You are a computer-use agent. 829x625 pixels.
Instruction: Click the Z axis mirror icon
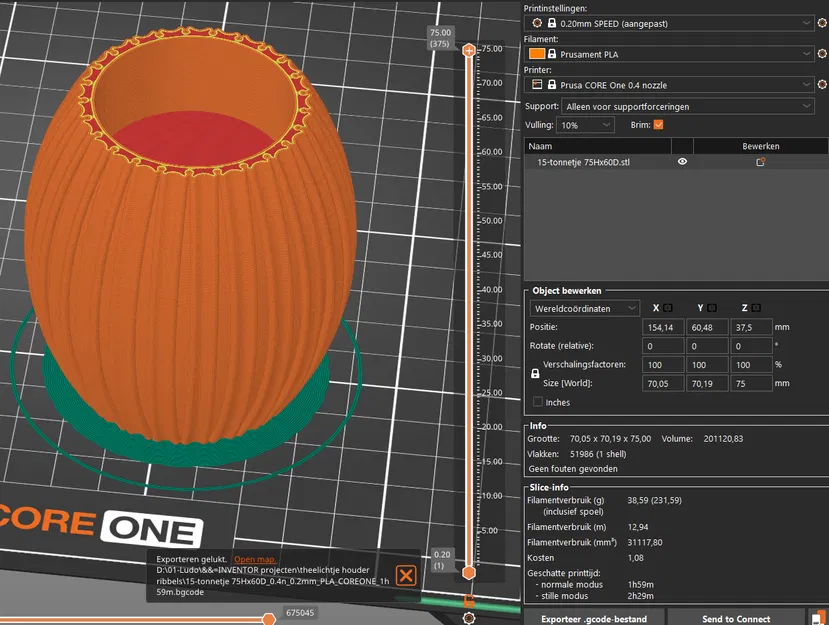(x=756, y=308)
